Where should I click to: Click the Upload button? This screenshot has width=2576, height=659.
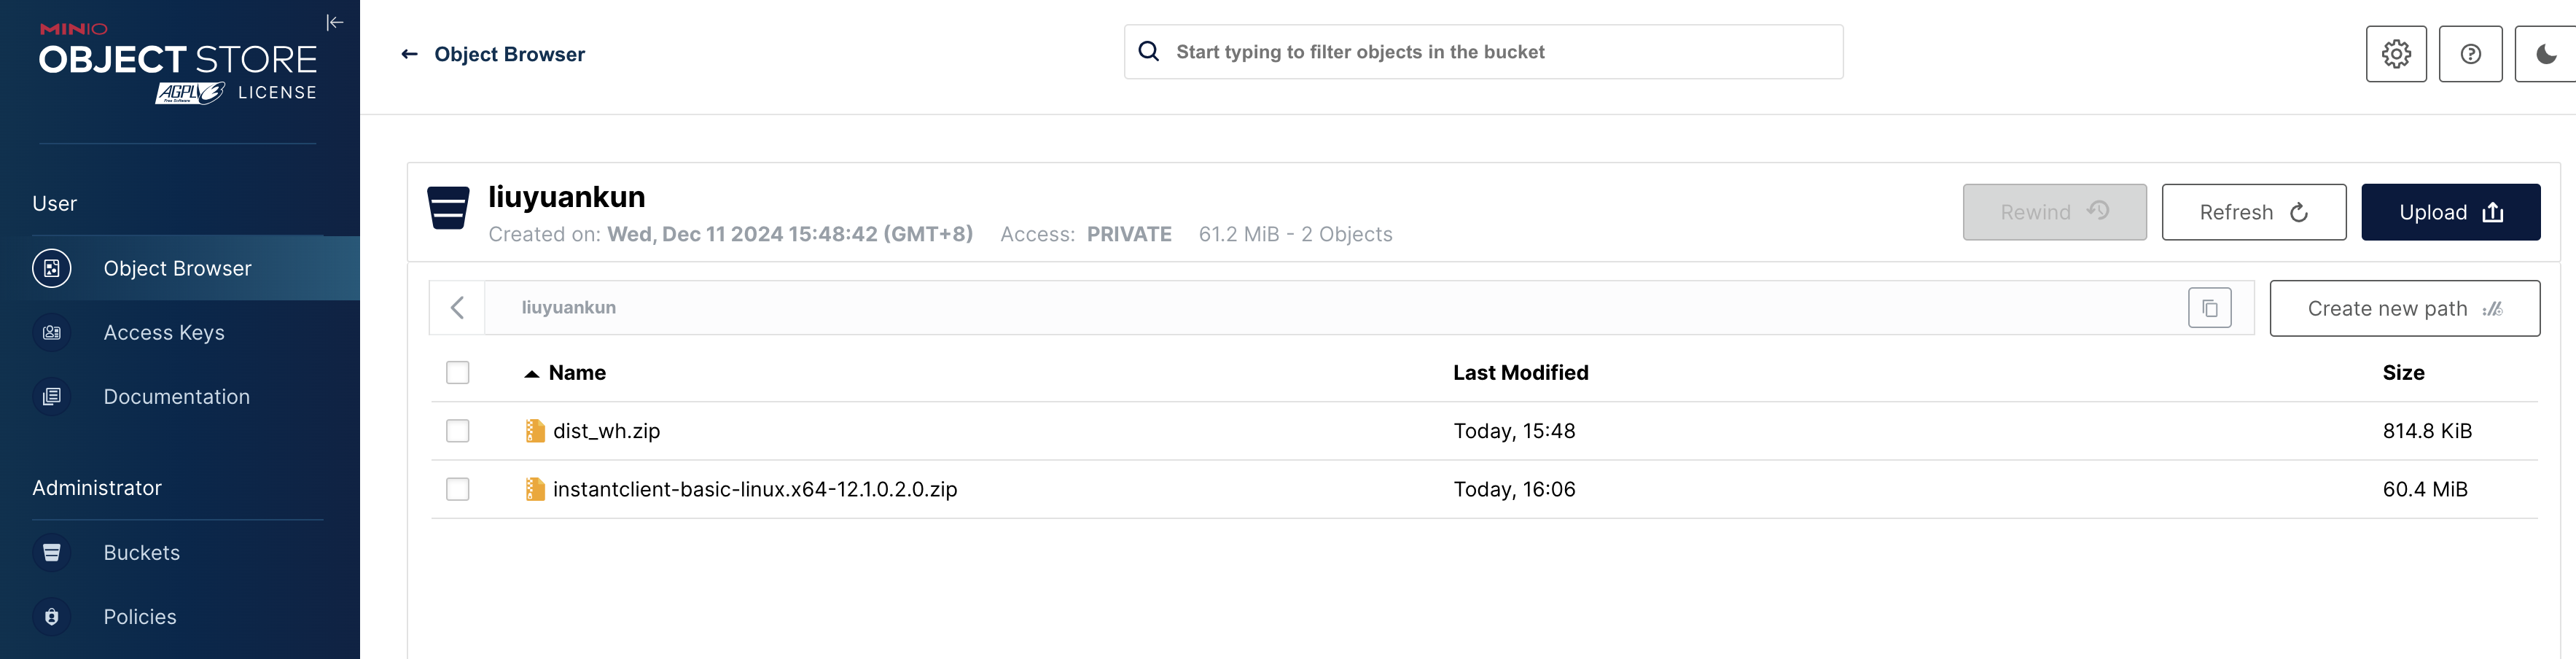2450,212
